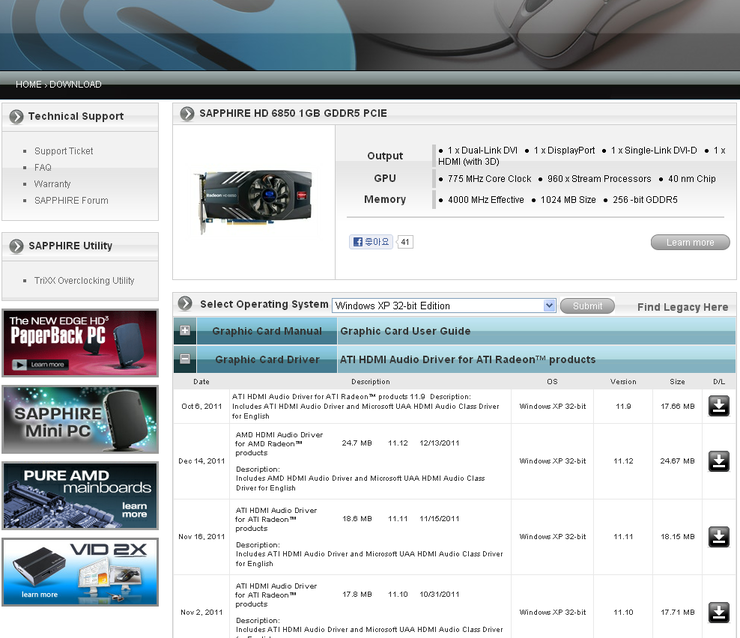This screenshot has height=638, width=740.
Task: Click the Graphic Card Manual label
Action: pyautogui.click(x=267, y=331)
